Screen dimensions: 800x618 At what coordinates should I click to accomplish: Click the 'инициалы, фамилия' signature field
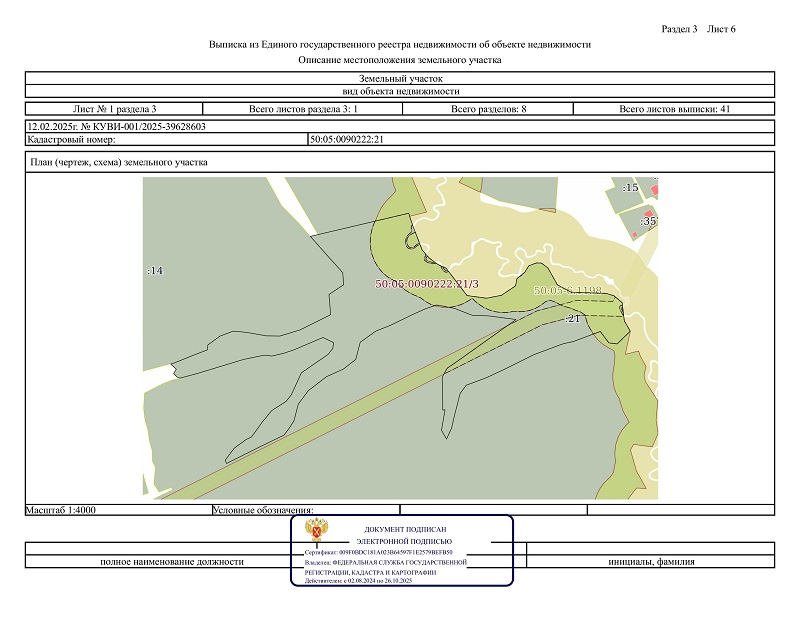pyautogui.click(x=651, y=561)
